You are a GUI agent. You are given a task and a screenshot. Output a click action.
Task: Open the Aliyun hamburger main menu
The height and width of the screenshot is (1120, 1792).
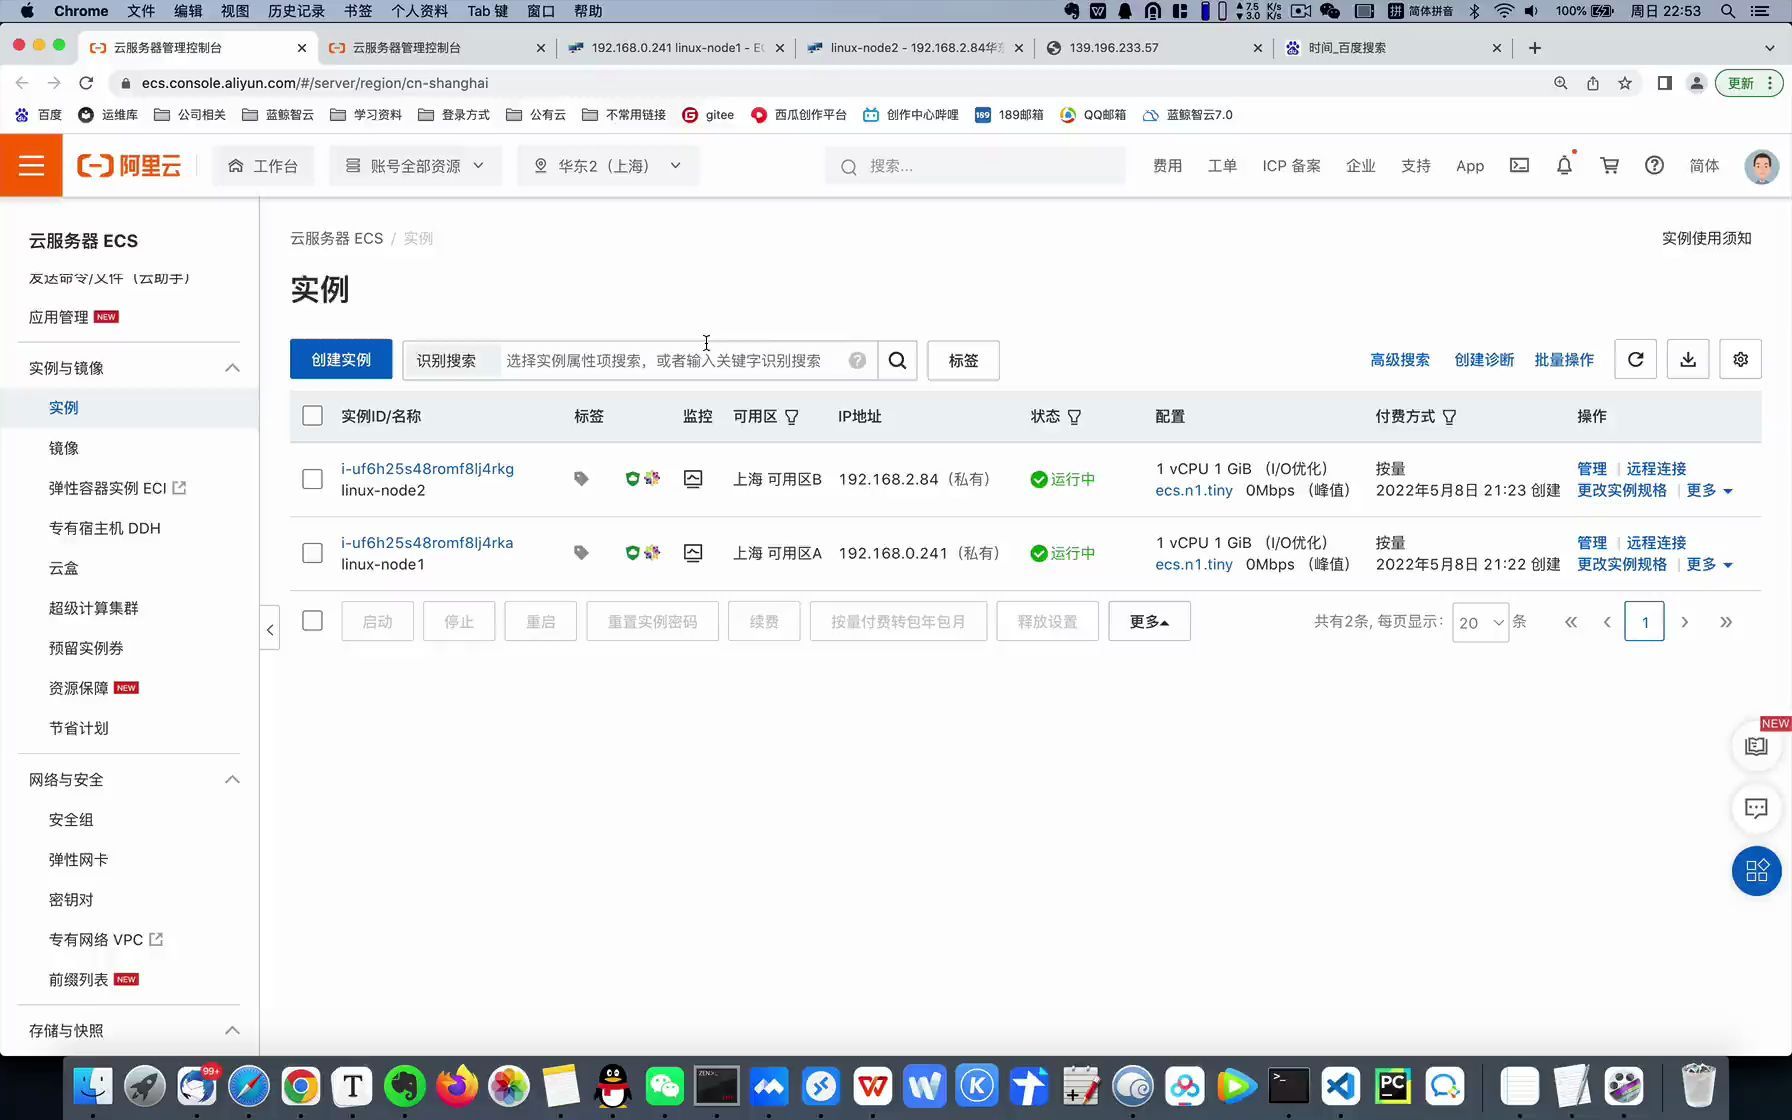[x=31, y=166]
